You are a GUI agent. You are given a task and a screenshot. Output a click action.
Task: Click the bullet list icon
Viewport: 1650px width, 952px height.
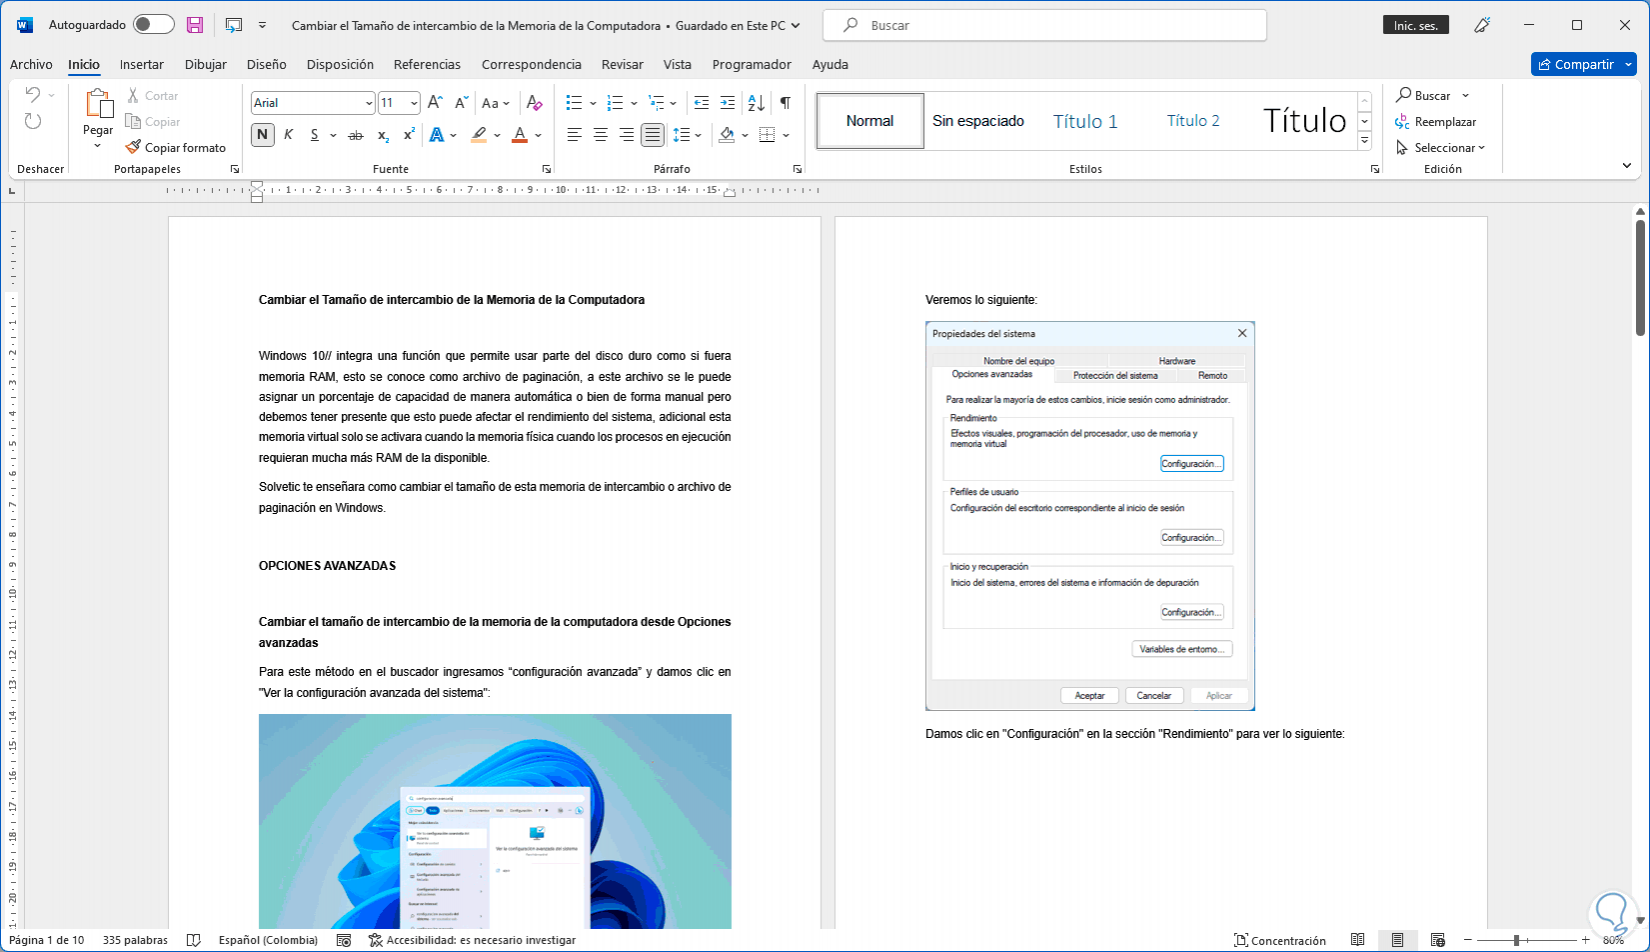(574, 103)
